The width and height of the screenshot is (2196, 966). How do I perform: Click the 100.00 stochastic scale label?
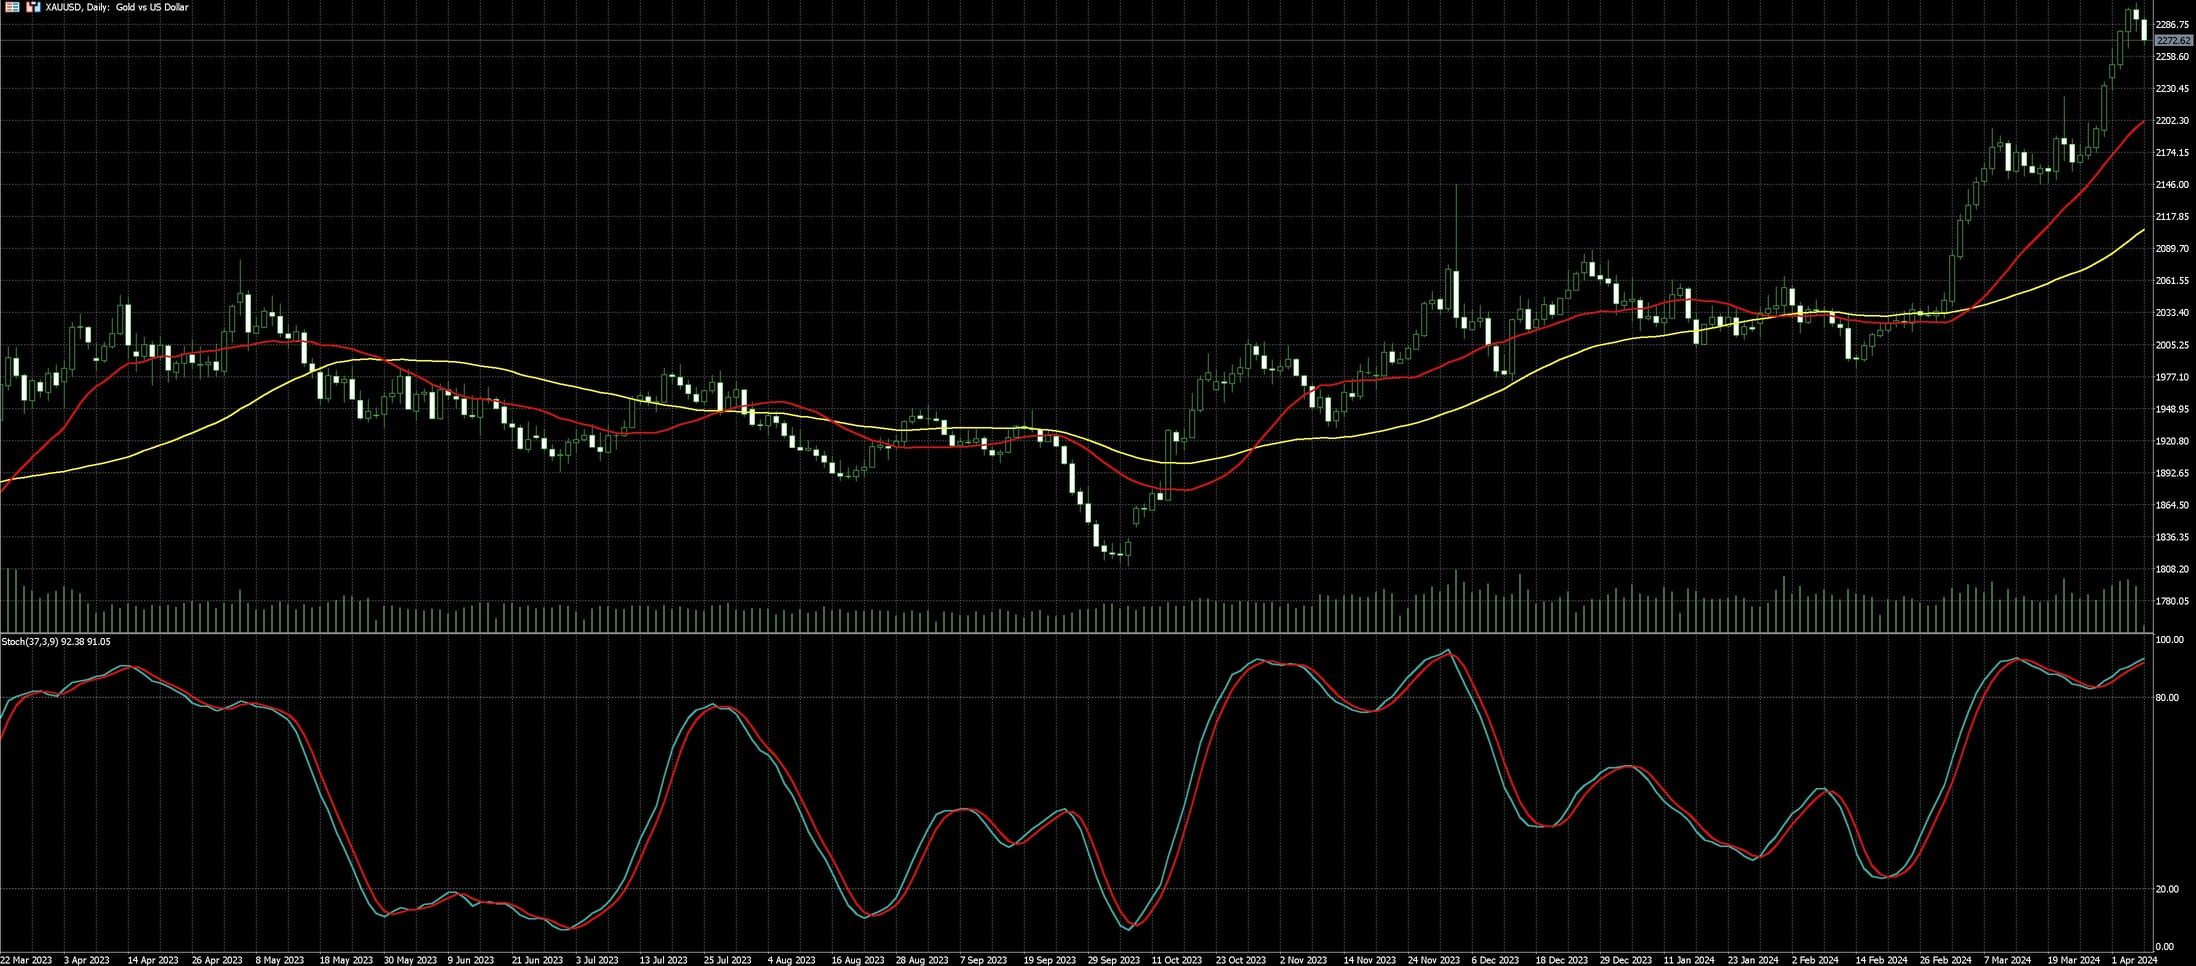click(2169, 640)
